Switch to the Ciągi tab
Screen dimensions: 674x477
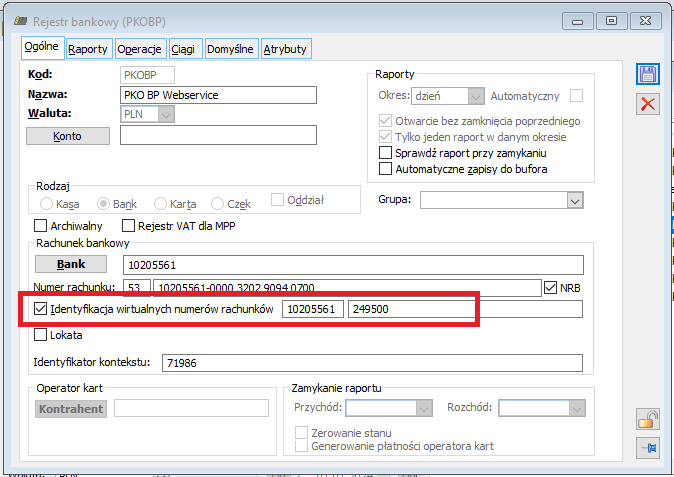[x=184, y=49]
